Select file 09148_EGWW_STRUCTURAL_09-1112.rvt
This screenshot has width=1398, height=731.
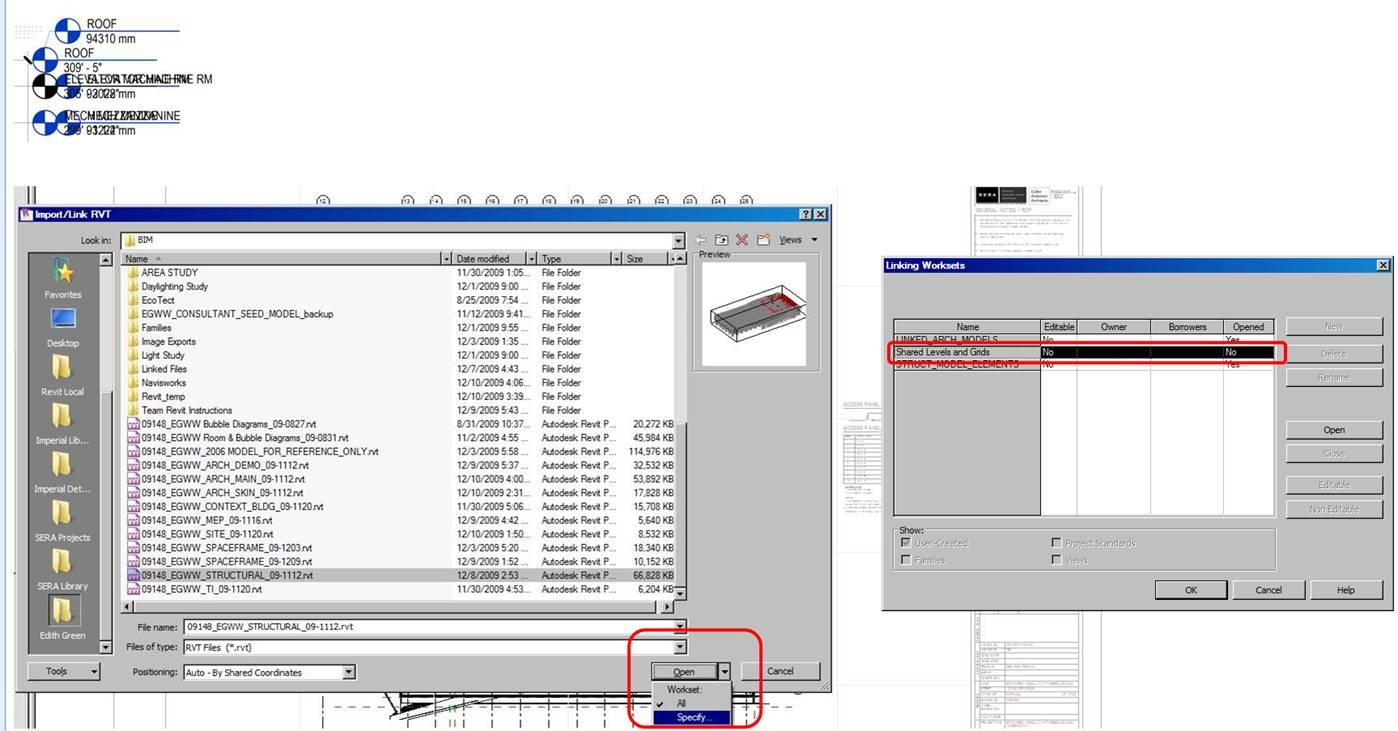(399, 575)
